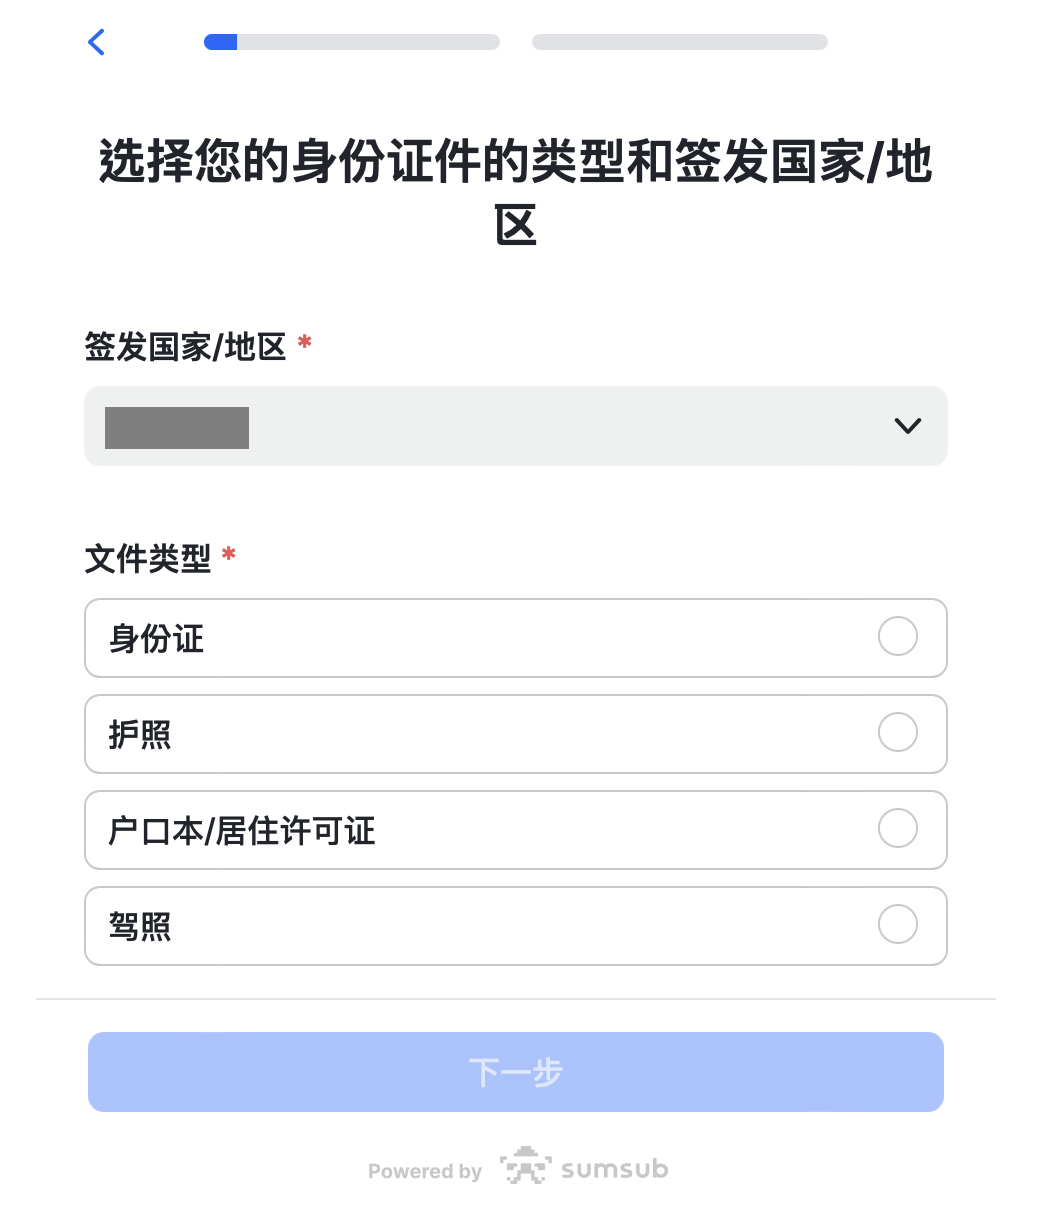Click the 下一步 button
The height and width of the screenshot is (1220, 1038).
[x=516, y=1072]
